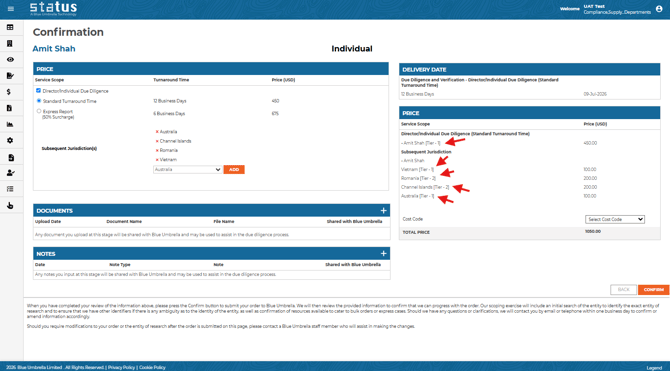Open the Privacy Policy link

click(121, 367)
